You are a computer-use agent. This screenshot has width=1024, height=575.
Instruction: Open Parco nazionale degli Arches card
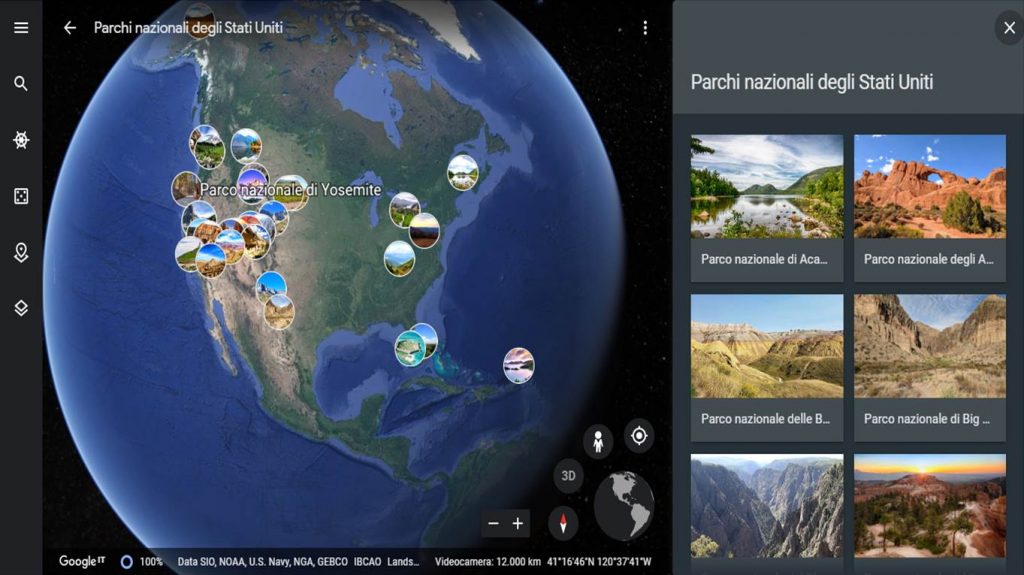click(930, 208)
